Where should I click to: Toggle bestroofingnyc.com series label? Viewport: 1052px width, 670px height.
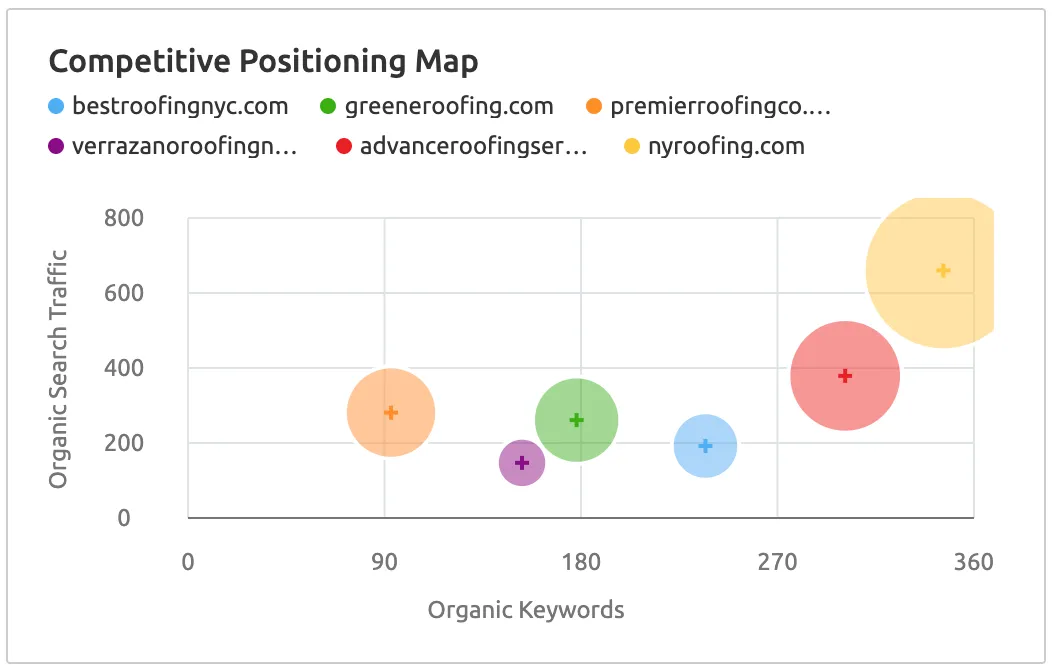180,107
